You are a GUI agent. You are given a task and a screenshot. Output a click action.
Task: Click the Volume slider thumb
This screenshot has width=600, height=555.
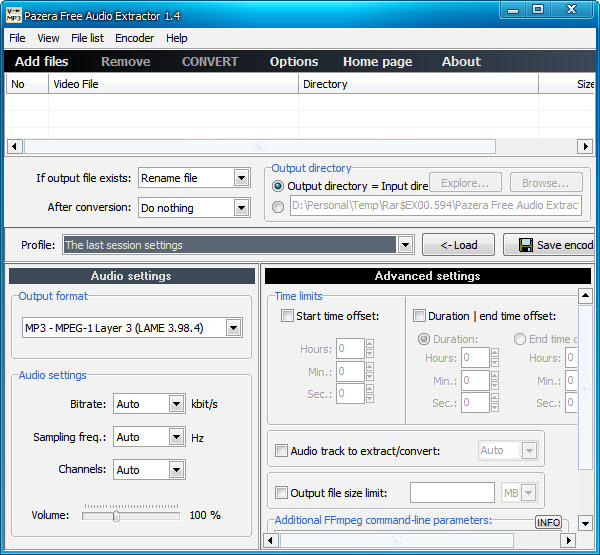coord(116,516)
